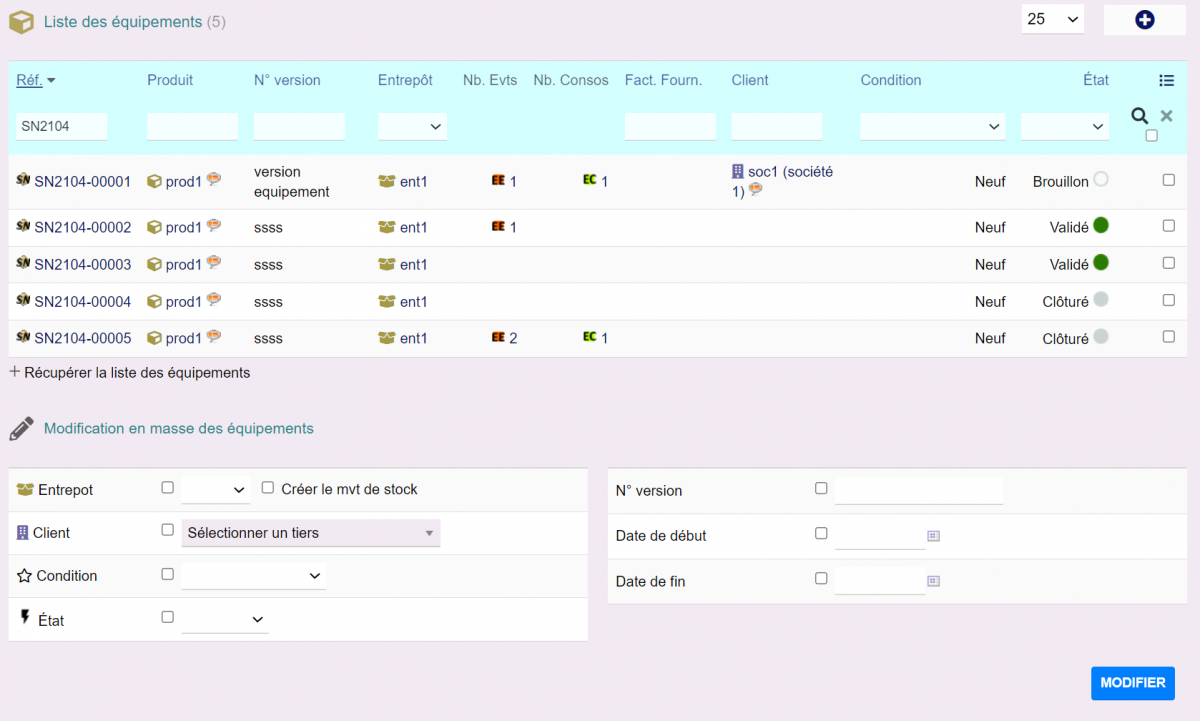Open the calendar picker for "Date de fin"
This screenshot has height=721, width=1200.
(933, 580)
